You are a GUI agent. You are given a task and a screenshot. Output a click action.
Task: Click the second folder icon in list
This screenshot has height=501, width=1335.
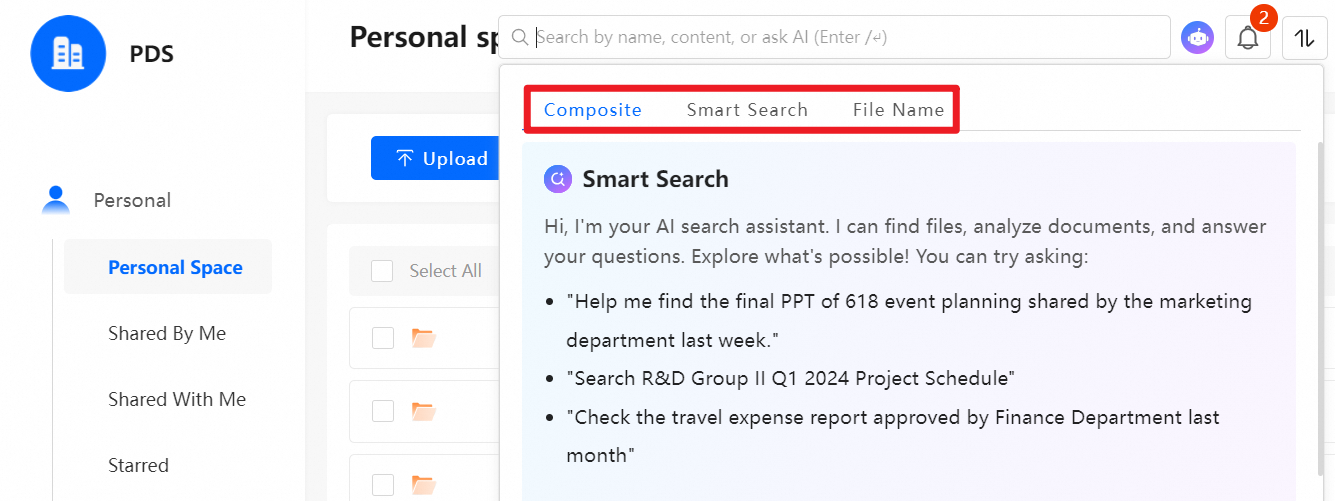[424, 411]
